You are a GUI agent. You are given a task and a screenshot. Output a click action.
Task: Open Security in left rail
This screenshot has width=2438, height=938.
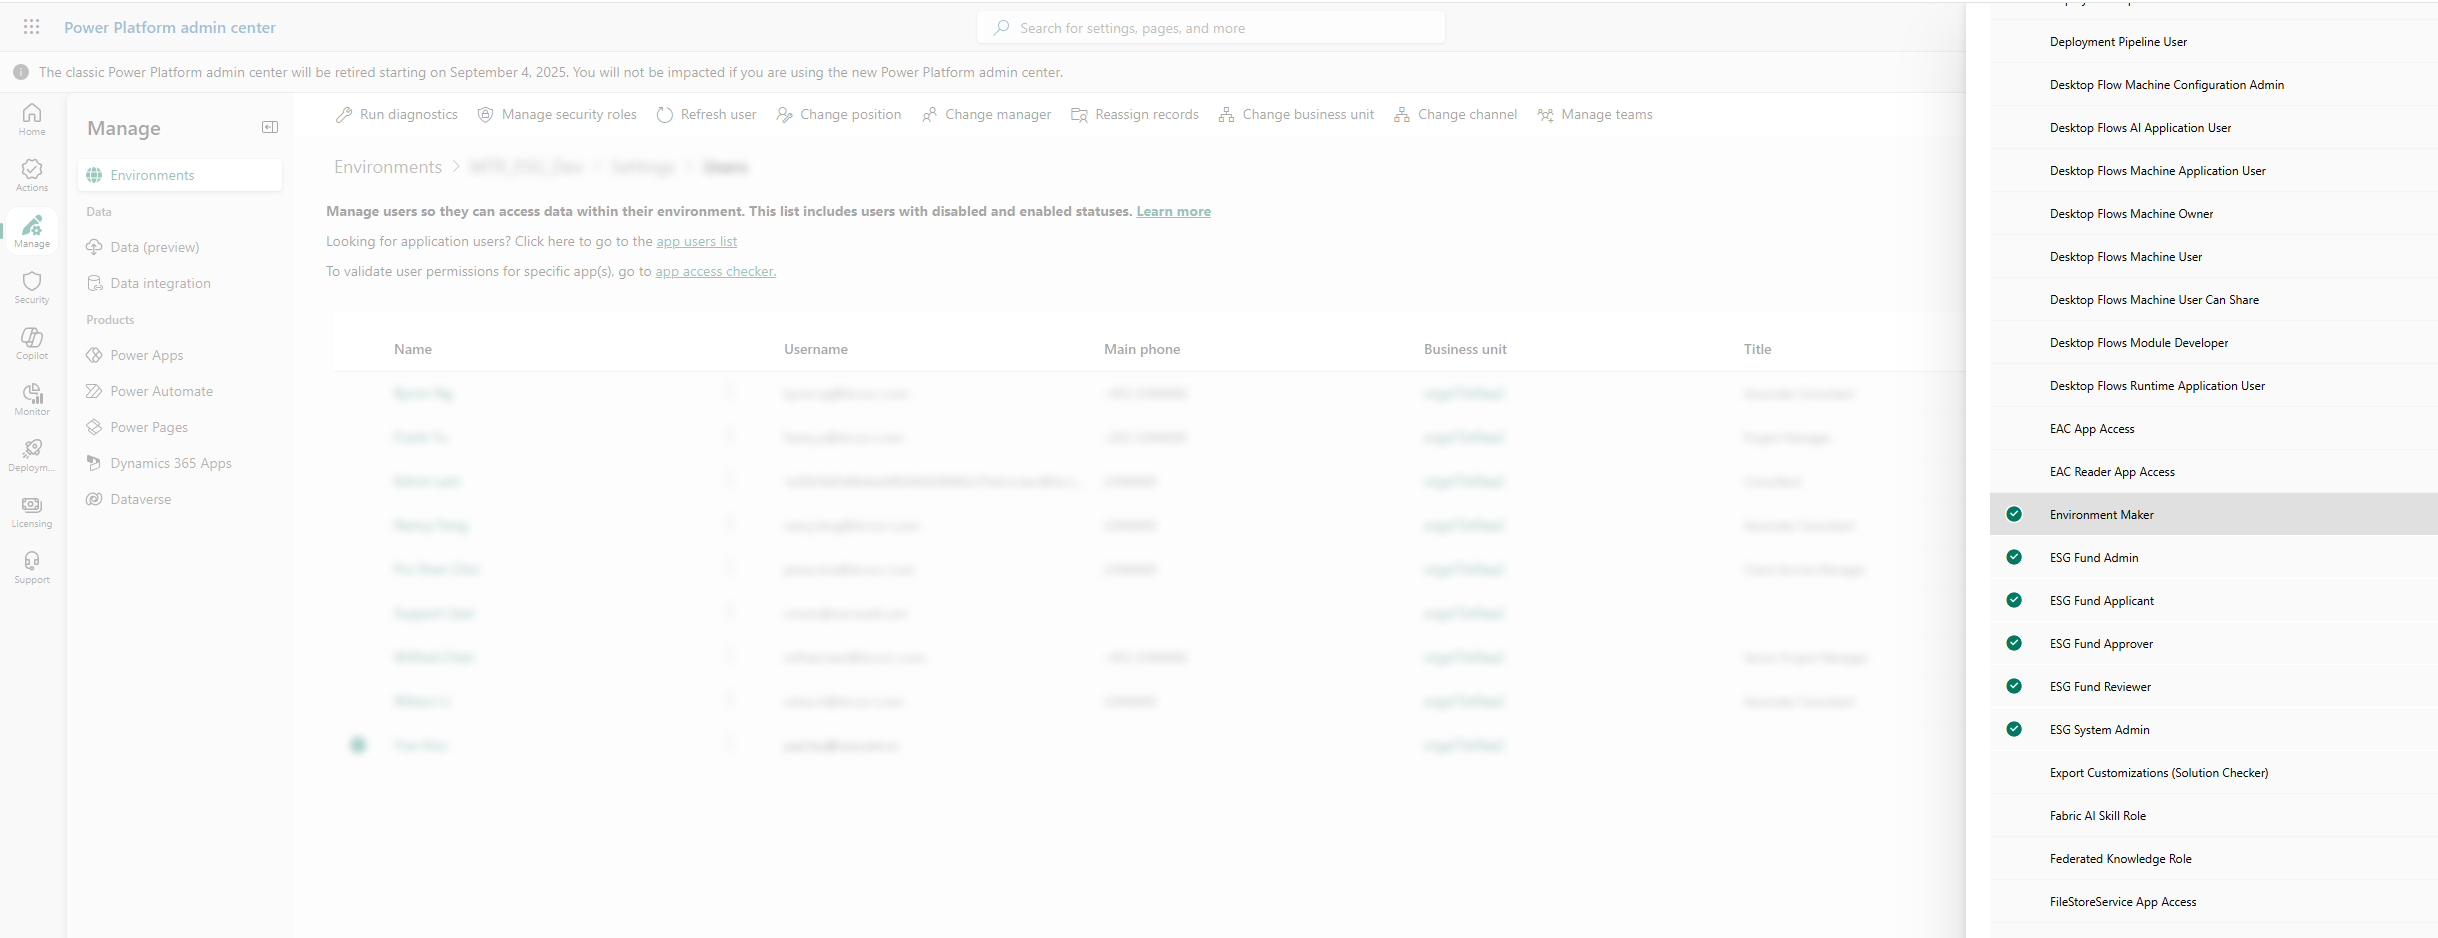click(32, 287)
